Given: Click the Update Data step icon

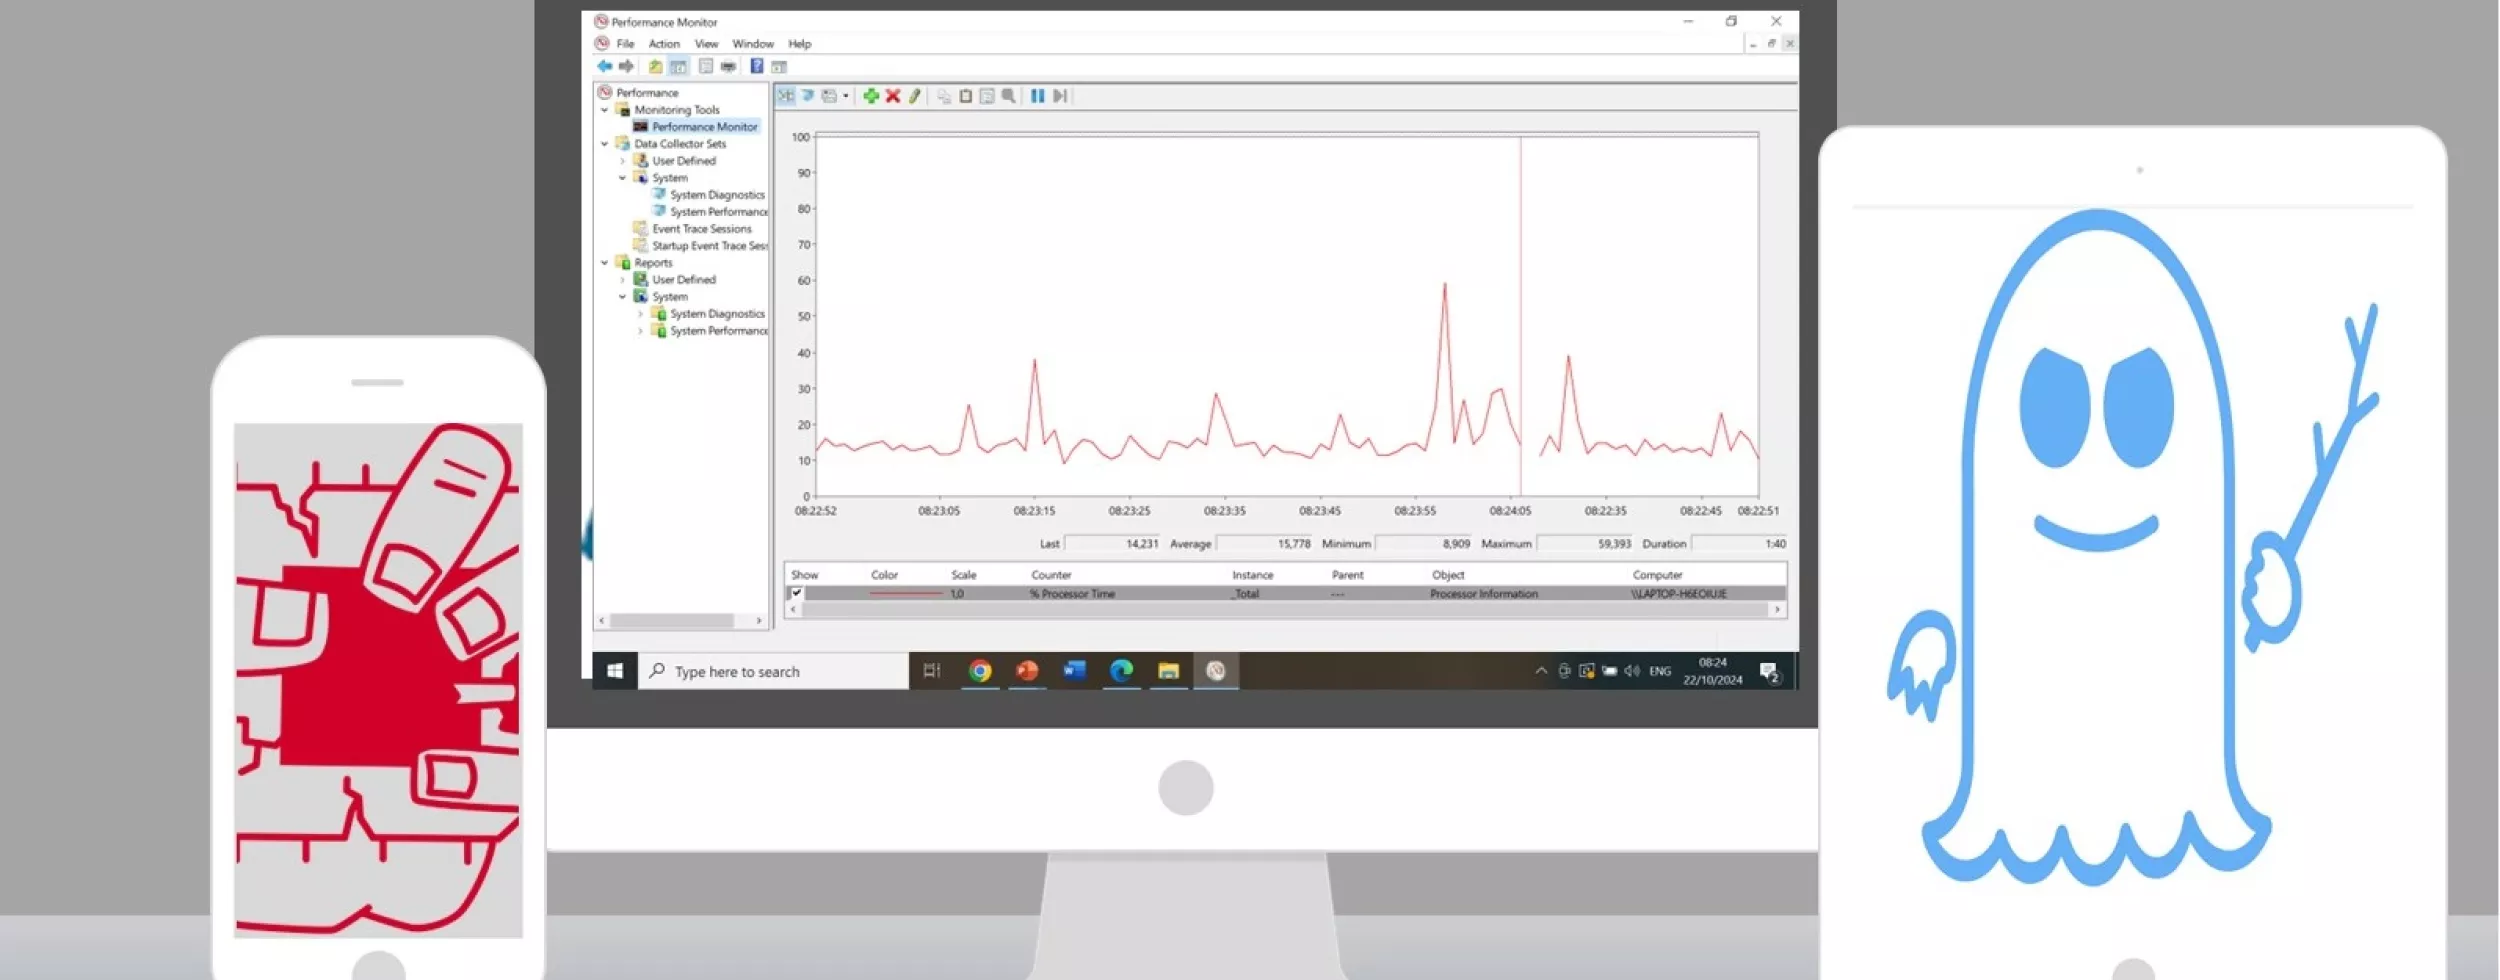Looking at the screenshot, I should point(1060,96).
